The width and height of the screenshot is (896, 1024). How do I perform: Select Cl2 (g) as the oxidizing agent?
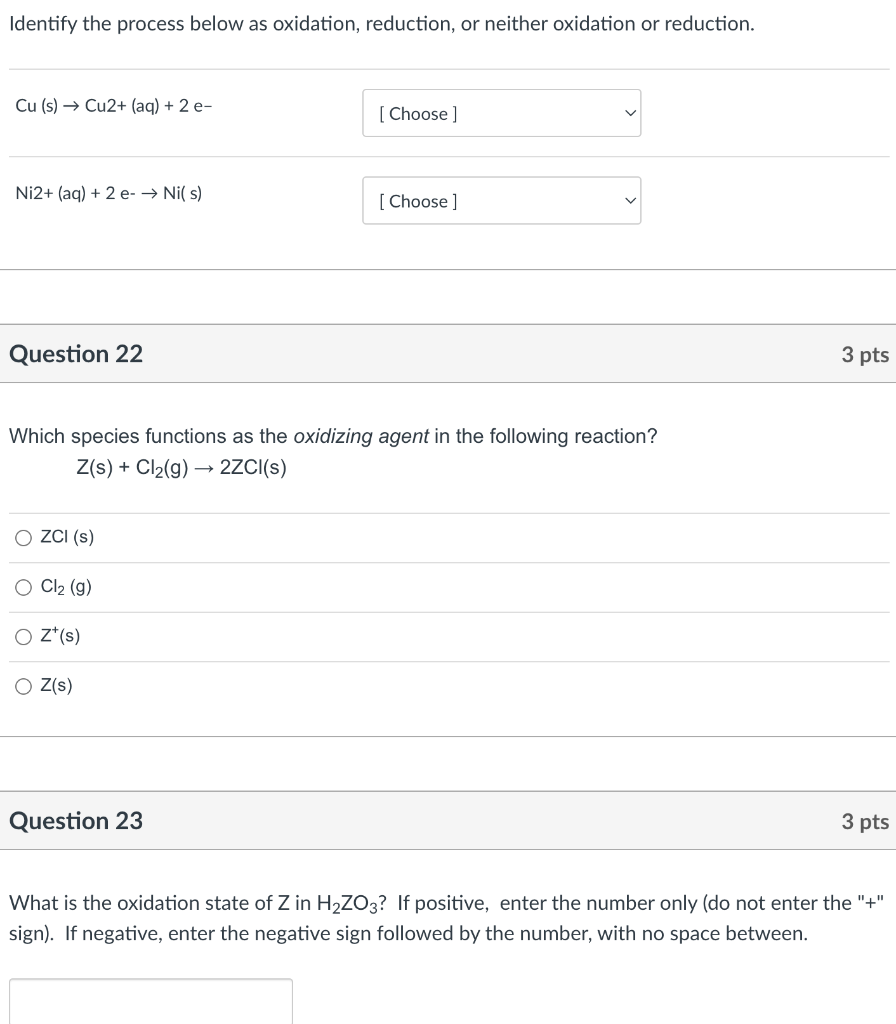[23, 587]
